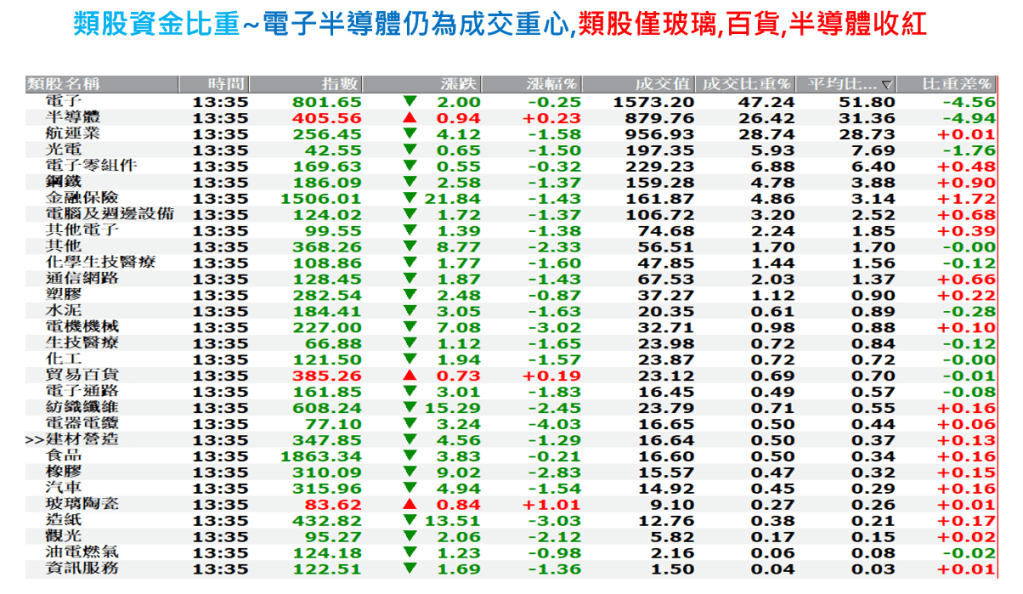
Task: Click the green down arrow in 金融保險 row
Action: [x=408, y=198]
